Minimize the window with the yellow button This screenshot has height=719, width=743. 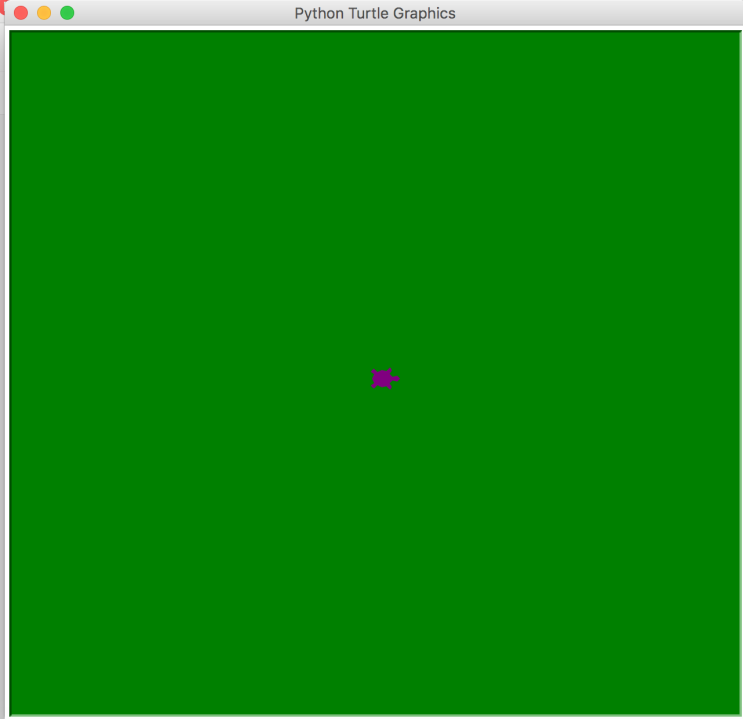tap(44, 13)
